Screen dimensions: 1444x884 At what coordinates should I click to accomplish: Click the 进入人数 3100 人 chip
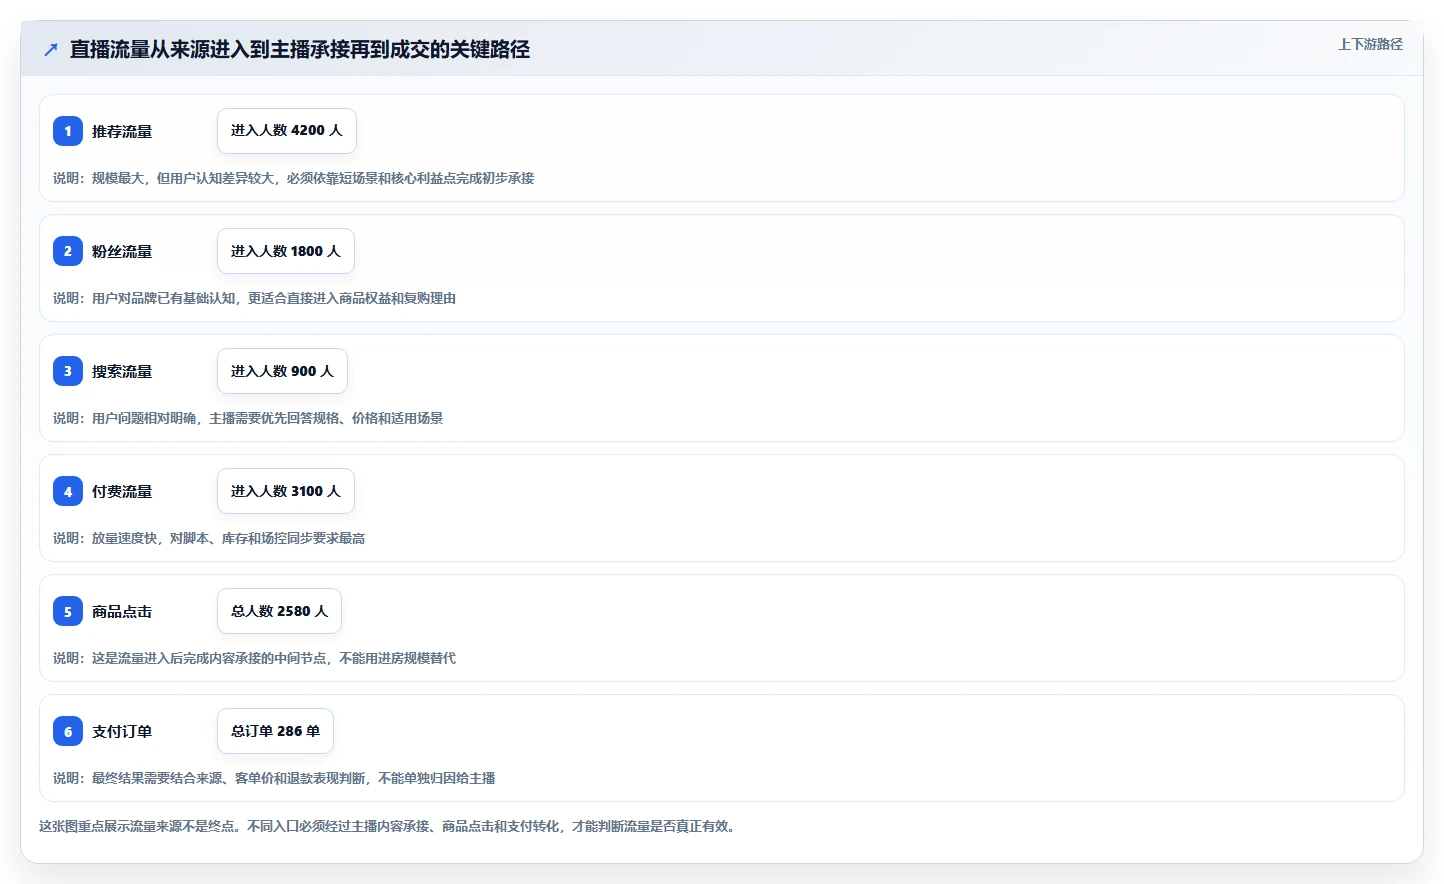(286, 491)
